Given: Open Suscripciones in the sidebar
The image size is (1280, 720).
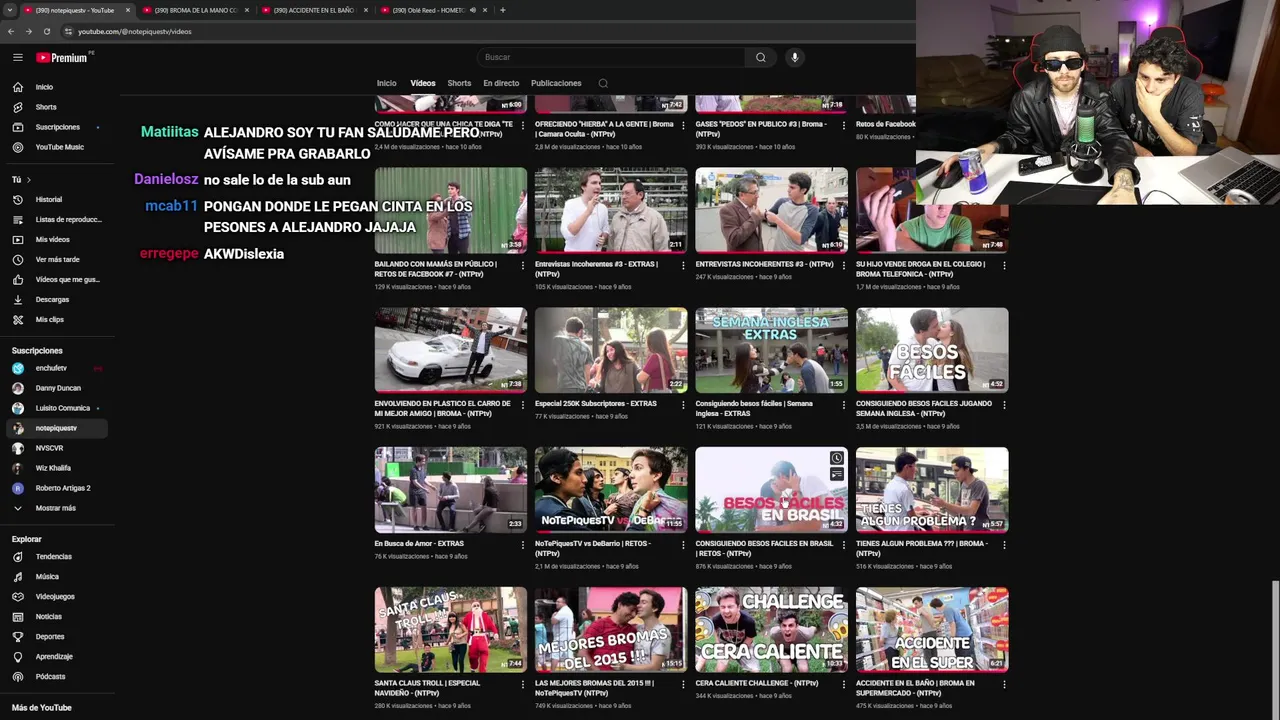Looking at the screenshot, I should click(x=57, y=127).
